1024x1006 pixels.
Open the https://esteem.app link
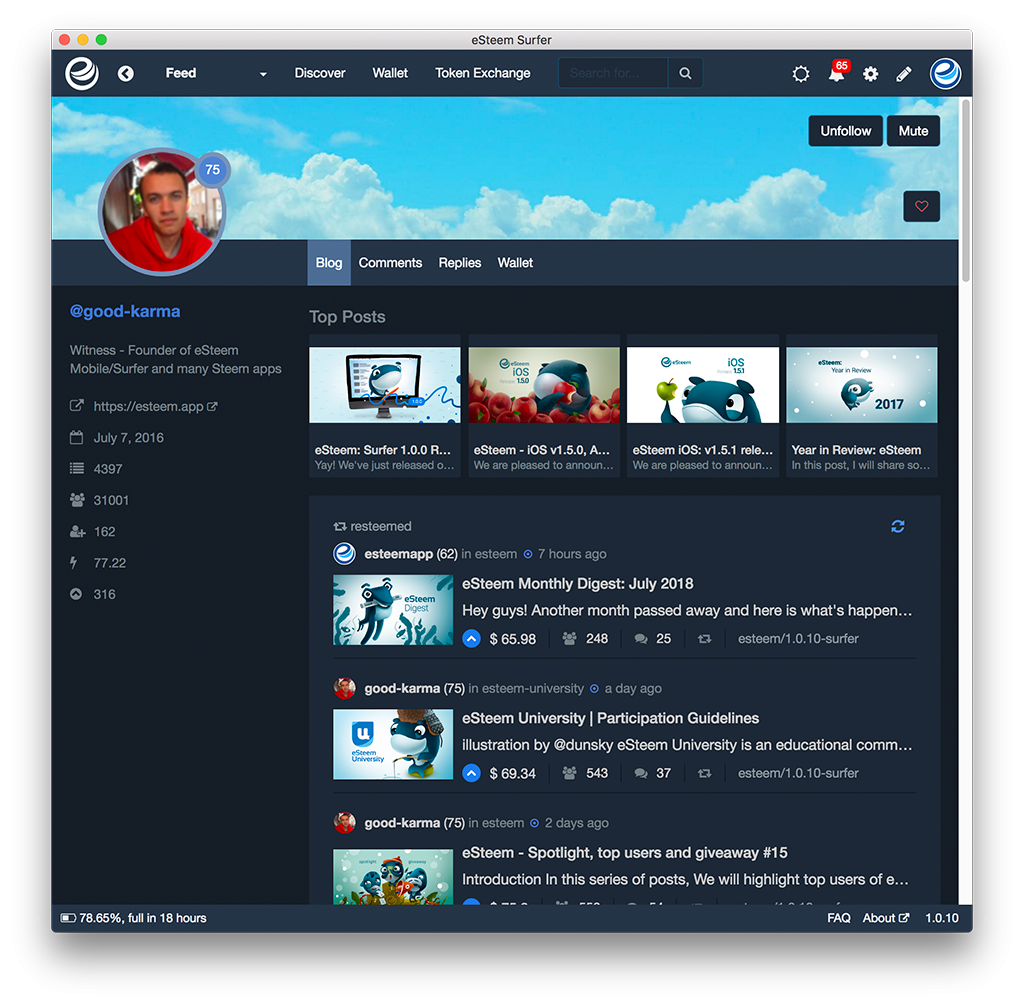(155, 406)
